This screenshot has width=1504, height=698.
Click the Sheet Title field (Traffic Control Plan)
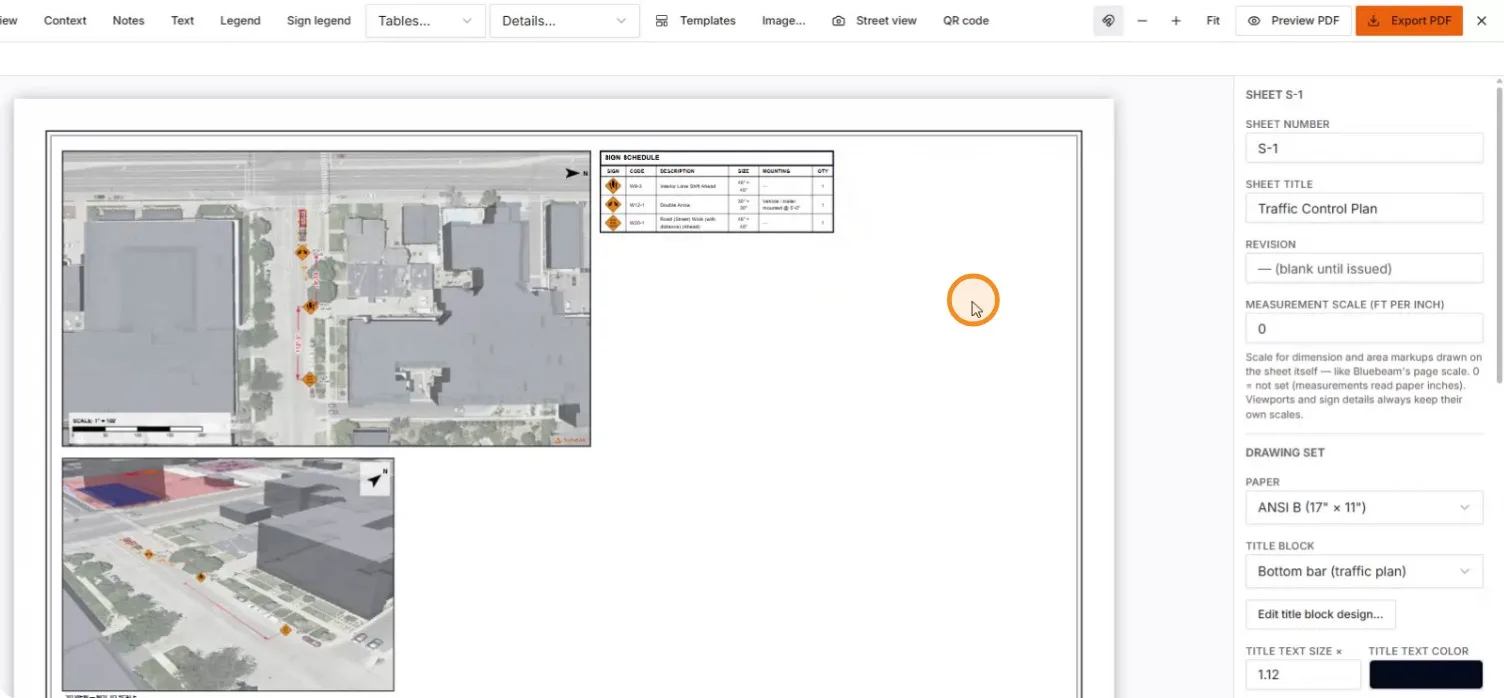[x=1364, y=208]
